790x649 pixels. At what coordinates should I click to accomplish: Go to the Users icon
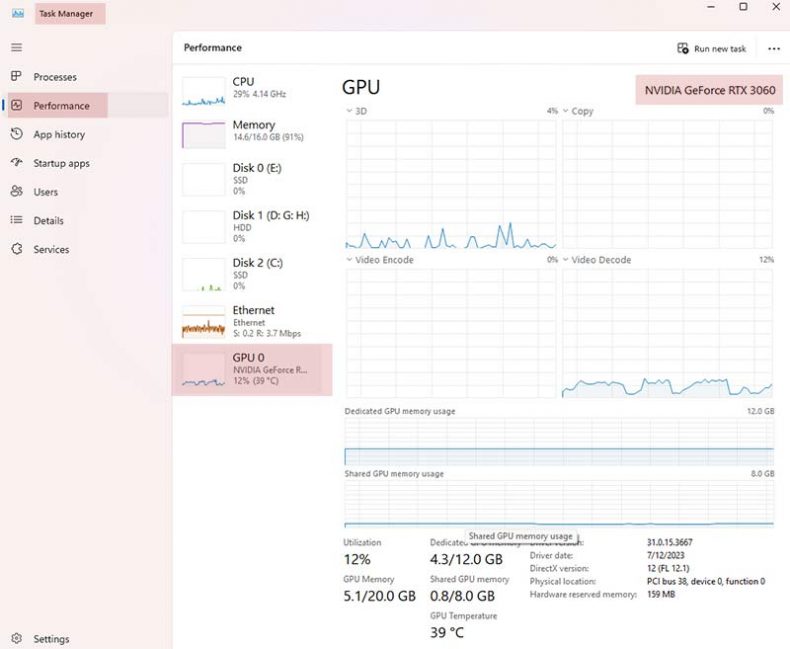point(16,192)
